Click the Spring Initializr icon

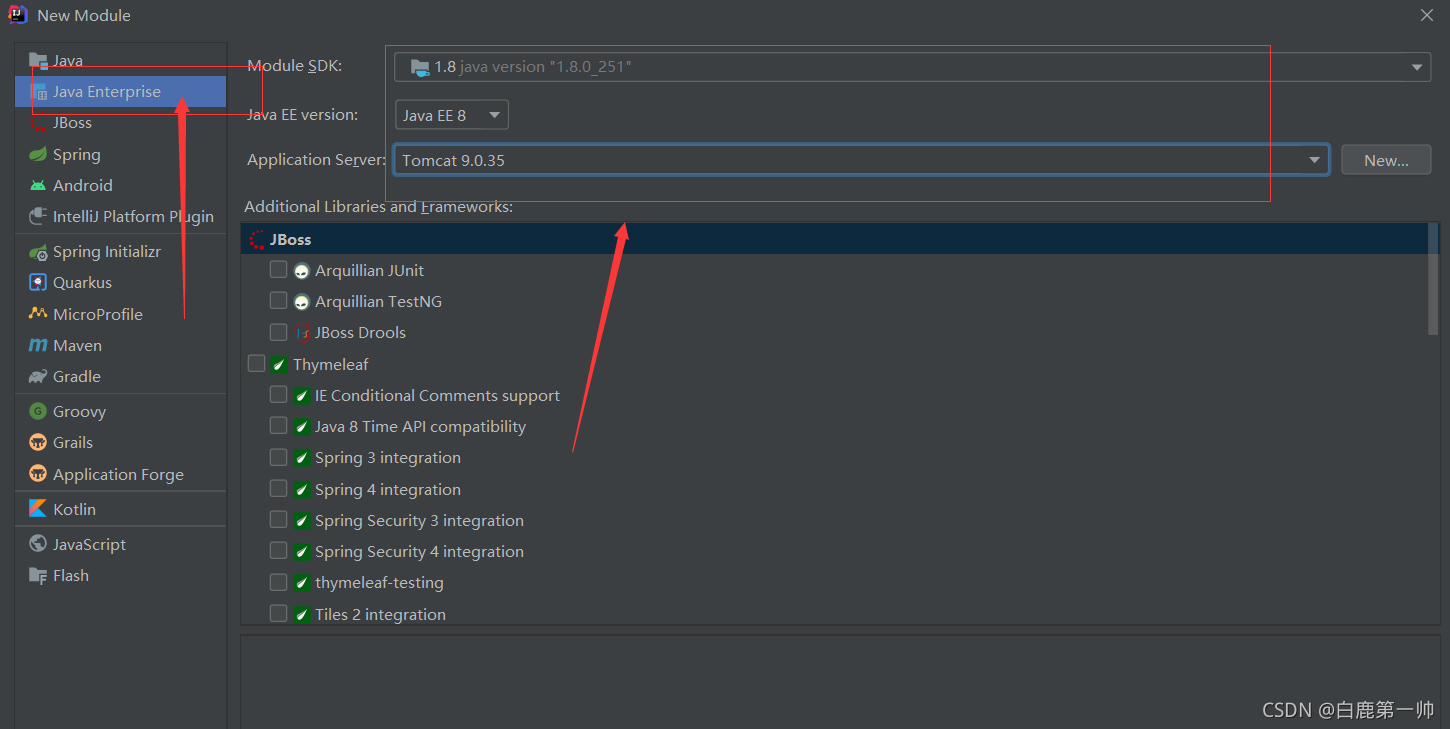[38, 251]
